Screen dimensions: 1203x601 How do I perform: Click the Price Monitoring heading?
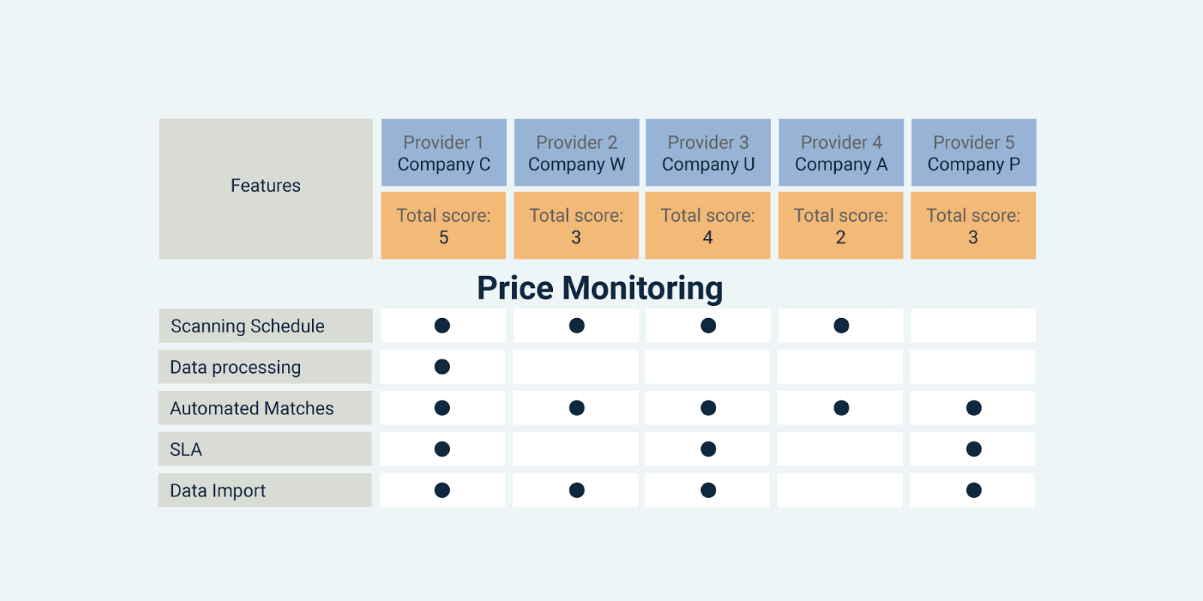pyautogui.click(x=600, y=288)
